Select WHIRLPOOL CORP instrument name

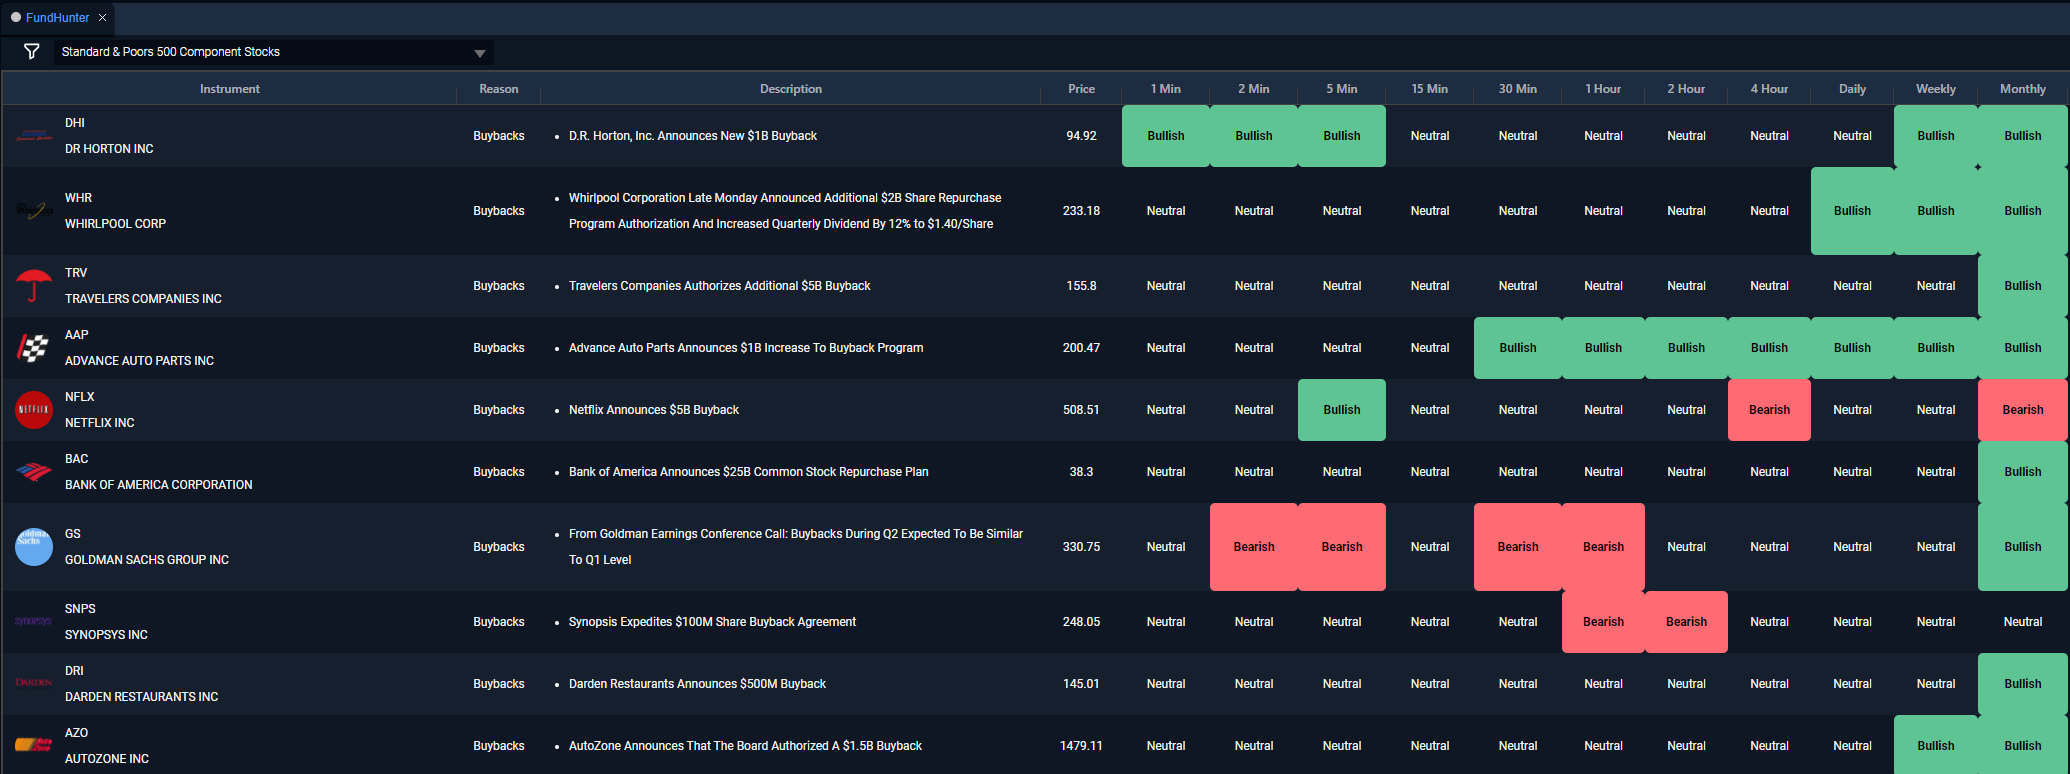point(115,224)
